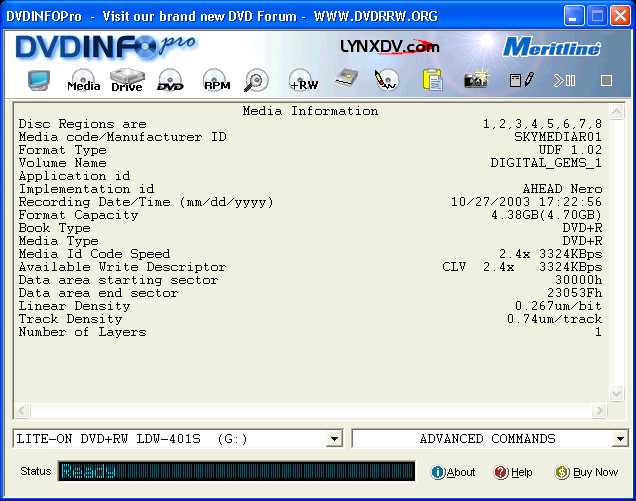The width and height of the screenshot is (636, 501).
Task: Select the SKYMEDIAR01 media code value
Action: tap(558, 137)
